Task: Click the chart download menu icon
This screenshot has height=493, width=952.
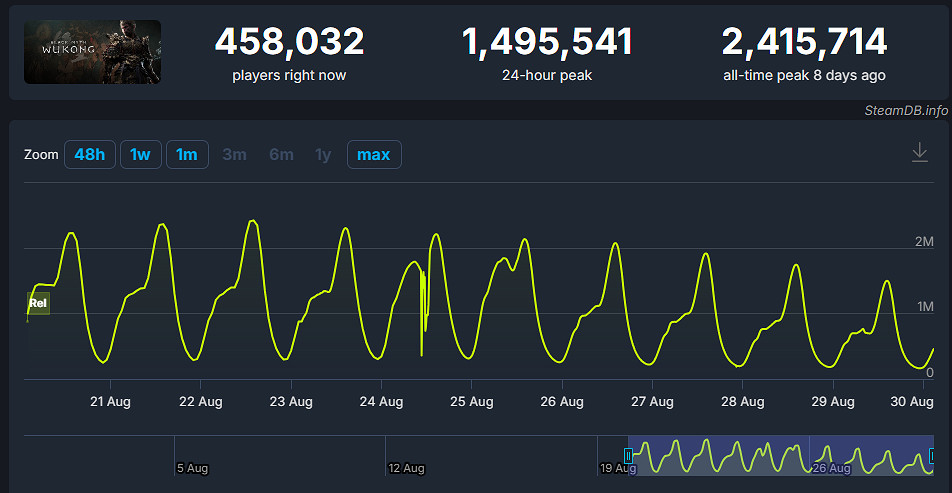Action: (920, 153)
